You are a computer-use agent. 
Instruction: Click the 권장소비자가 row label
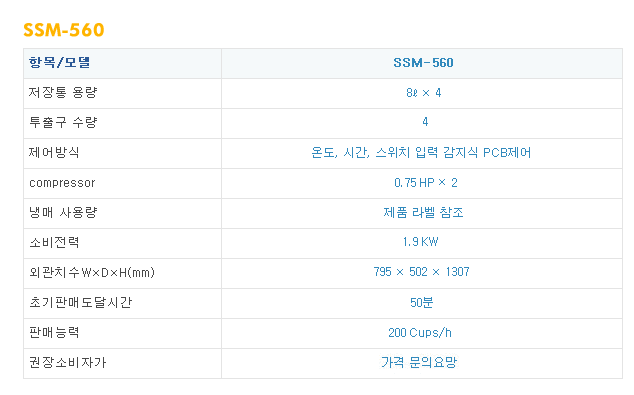(68, 362)
